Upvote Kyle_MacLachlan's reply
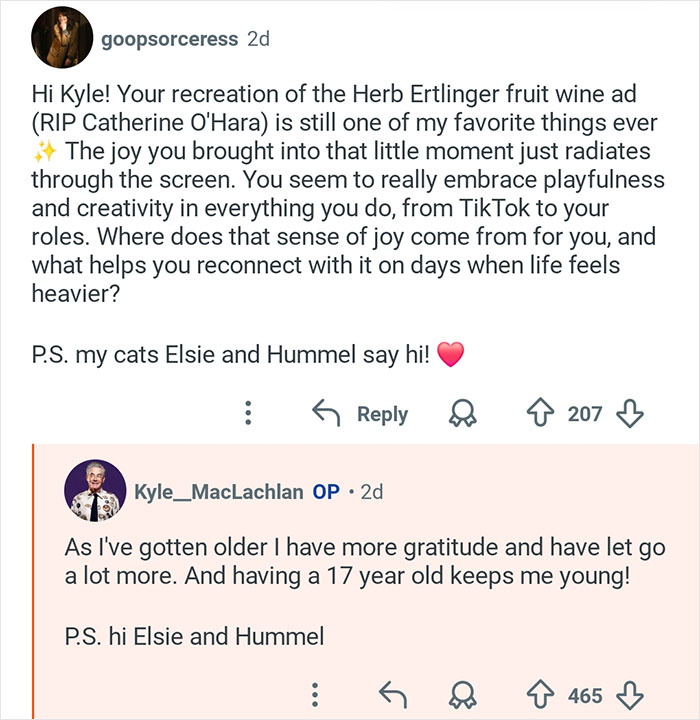 pos(543,695)
